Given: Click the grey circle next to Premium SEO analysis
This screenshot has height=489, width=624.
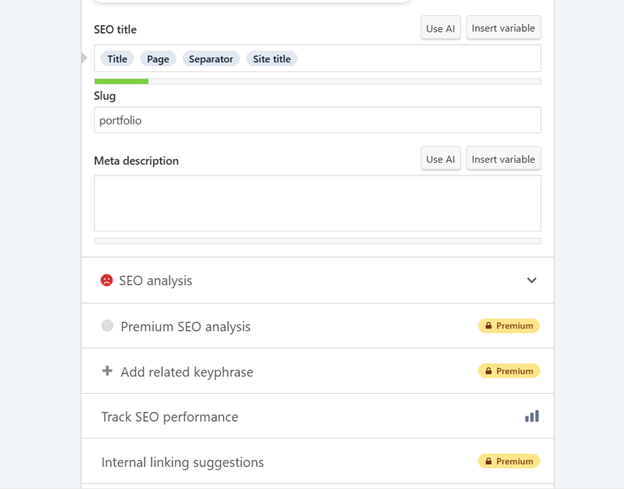Looking at the screenshot, I should [x=107, y=325].
